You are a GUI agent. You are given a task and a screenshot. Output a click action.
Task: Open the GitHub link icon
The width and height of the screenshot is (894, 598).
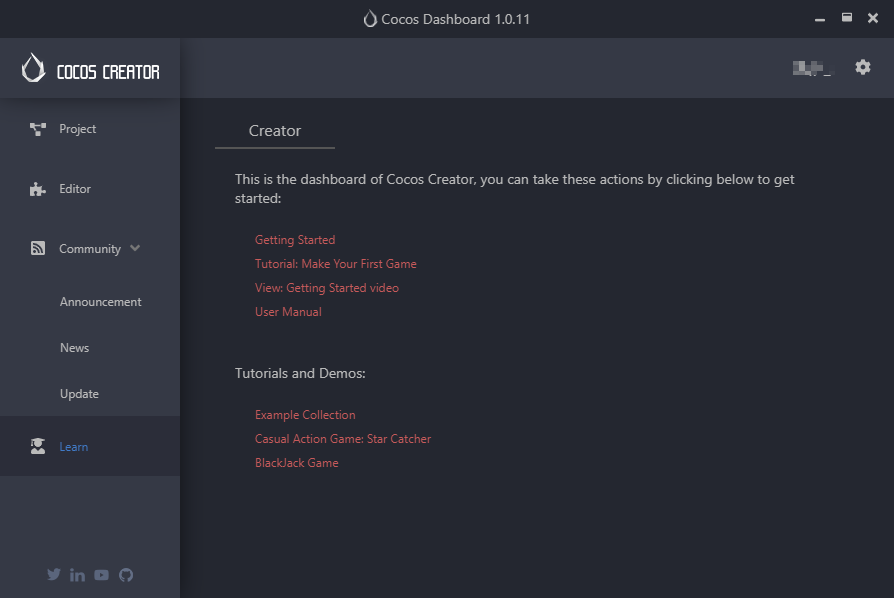[x=126, y=575]
